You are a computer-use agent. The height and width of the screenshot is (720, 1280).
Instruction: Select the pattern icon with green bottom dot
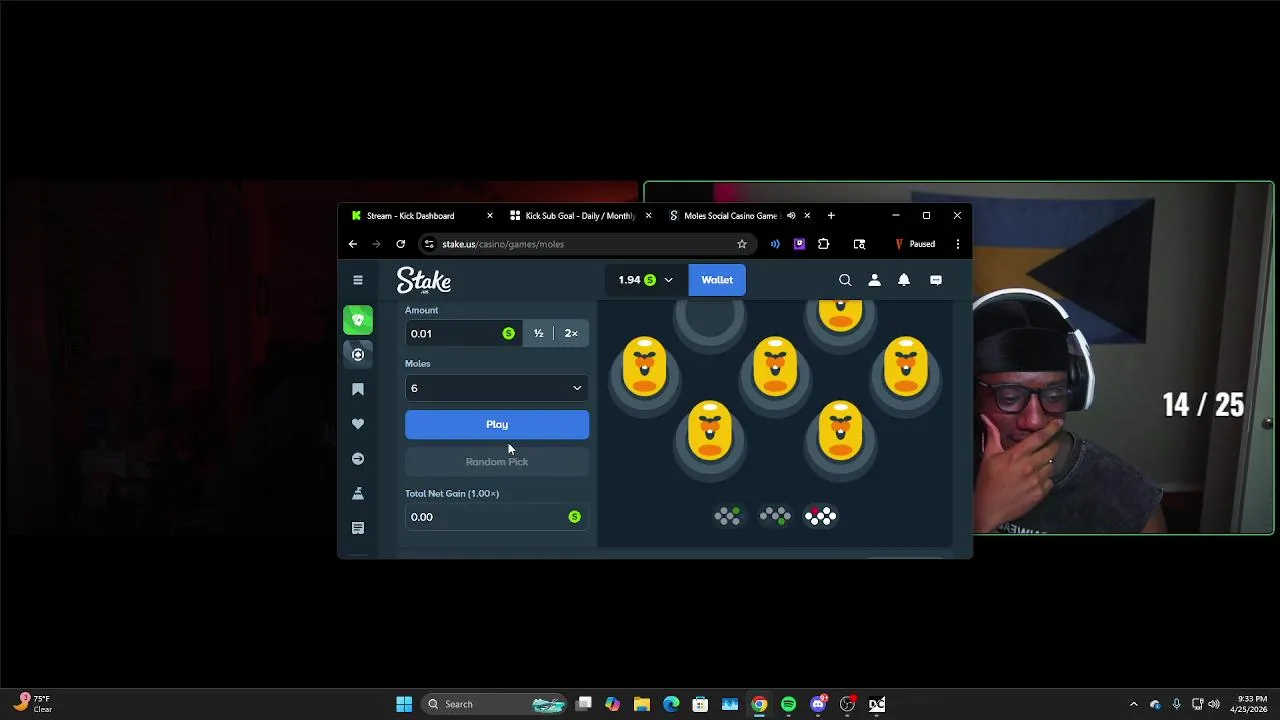(x=775, y=516)
